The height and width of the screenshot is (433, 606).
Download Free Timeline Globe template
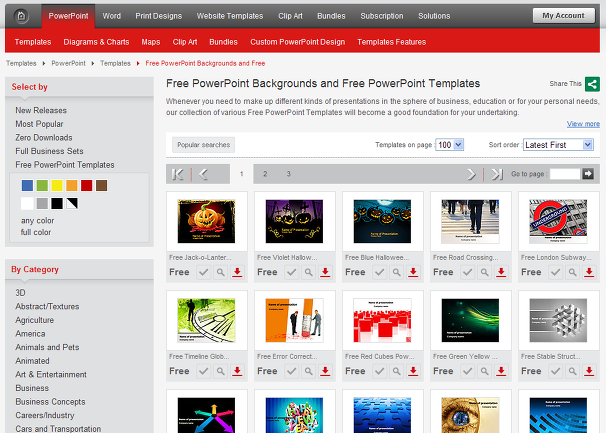tap(237, 371)
